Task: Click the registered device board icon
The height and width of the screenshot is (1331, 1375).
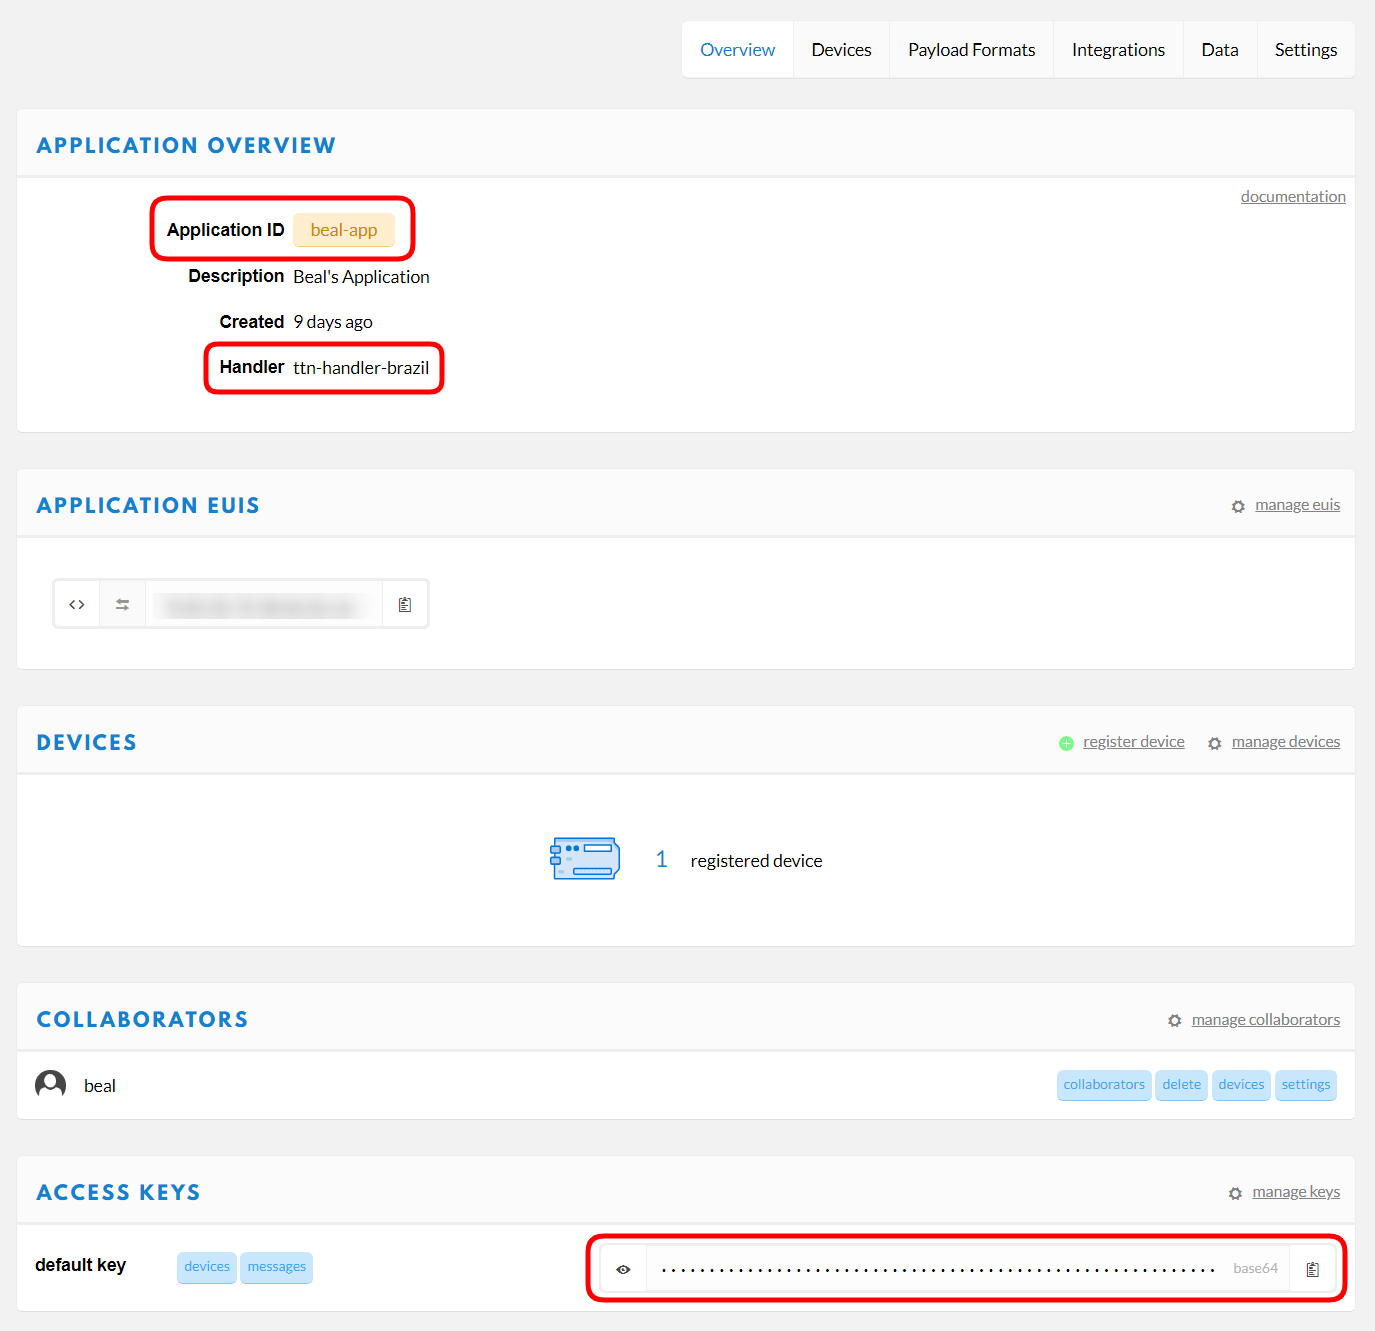Action: click(x=585, y=859)
